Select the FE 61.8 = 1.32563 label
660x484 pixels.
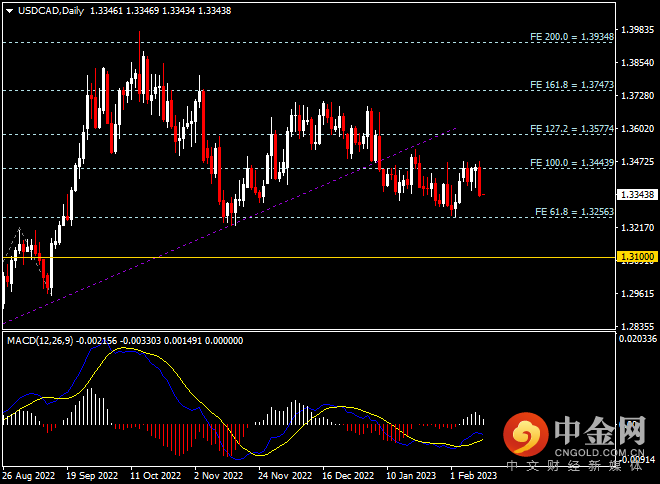click(573, 212)
